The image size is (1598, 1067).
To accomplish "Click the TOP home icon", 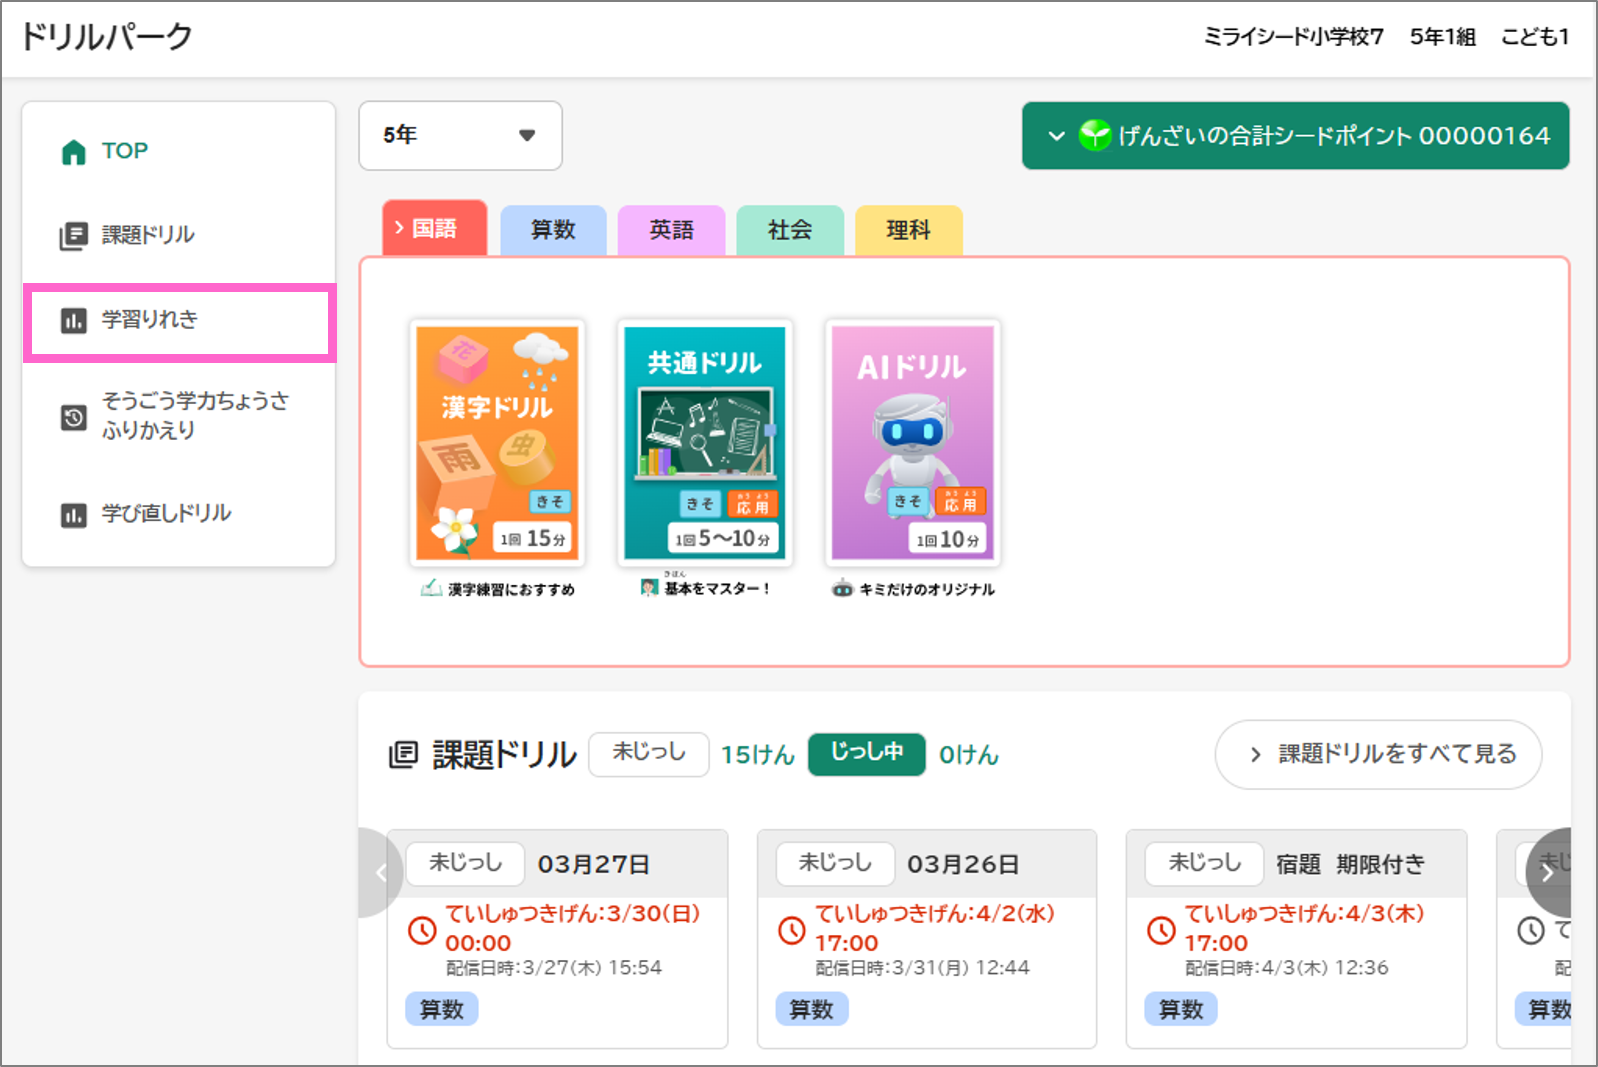I will coord(74,152).
